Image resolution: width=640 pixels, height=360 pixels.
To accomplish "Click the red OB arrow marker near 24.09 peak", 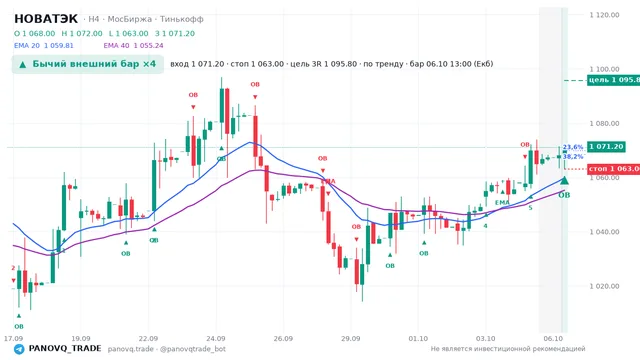I will point(255,97).
